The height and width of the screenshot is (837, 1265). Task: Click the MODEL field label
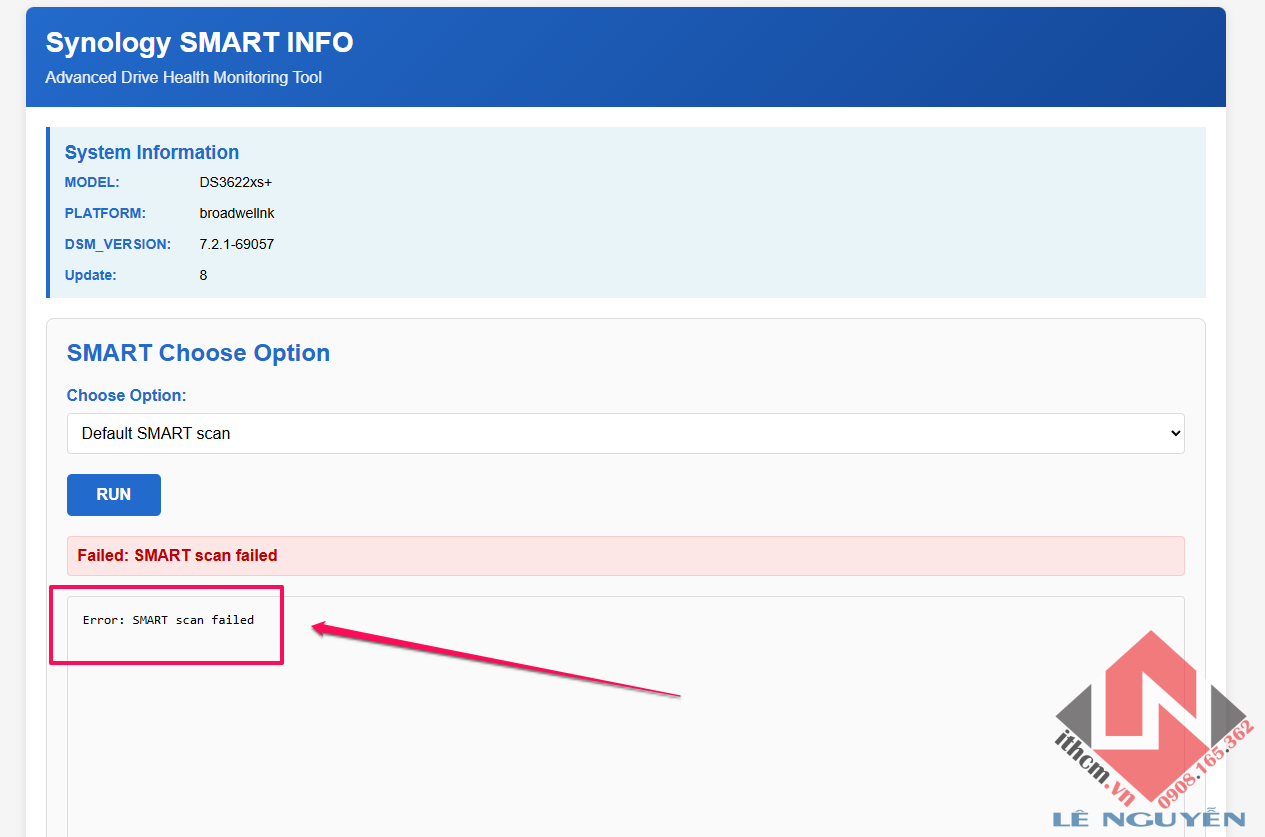coord(92,182)
